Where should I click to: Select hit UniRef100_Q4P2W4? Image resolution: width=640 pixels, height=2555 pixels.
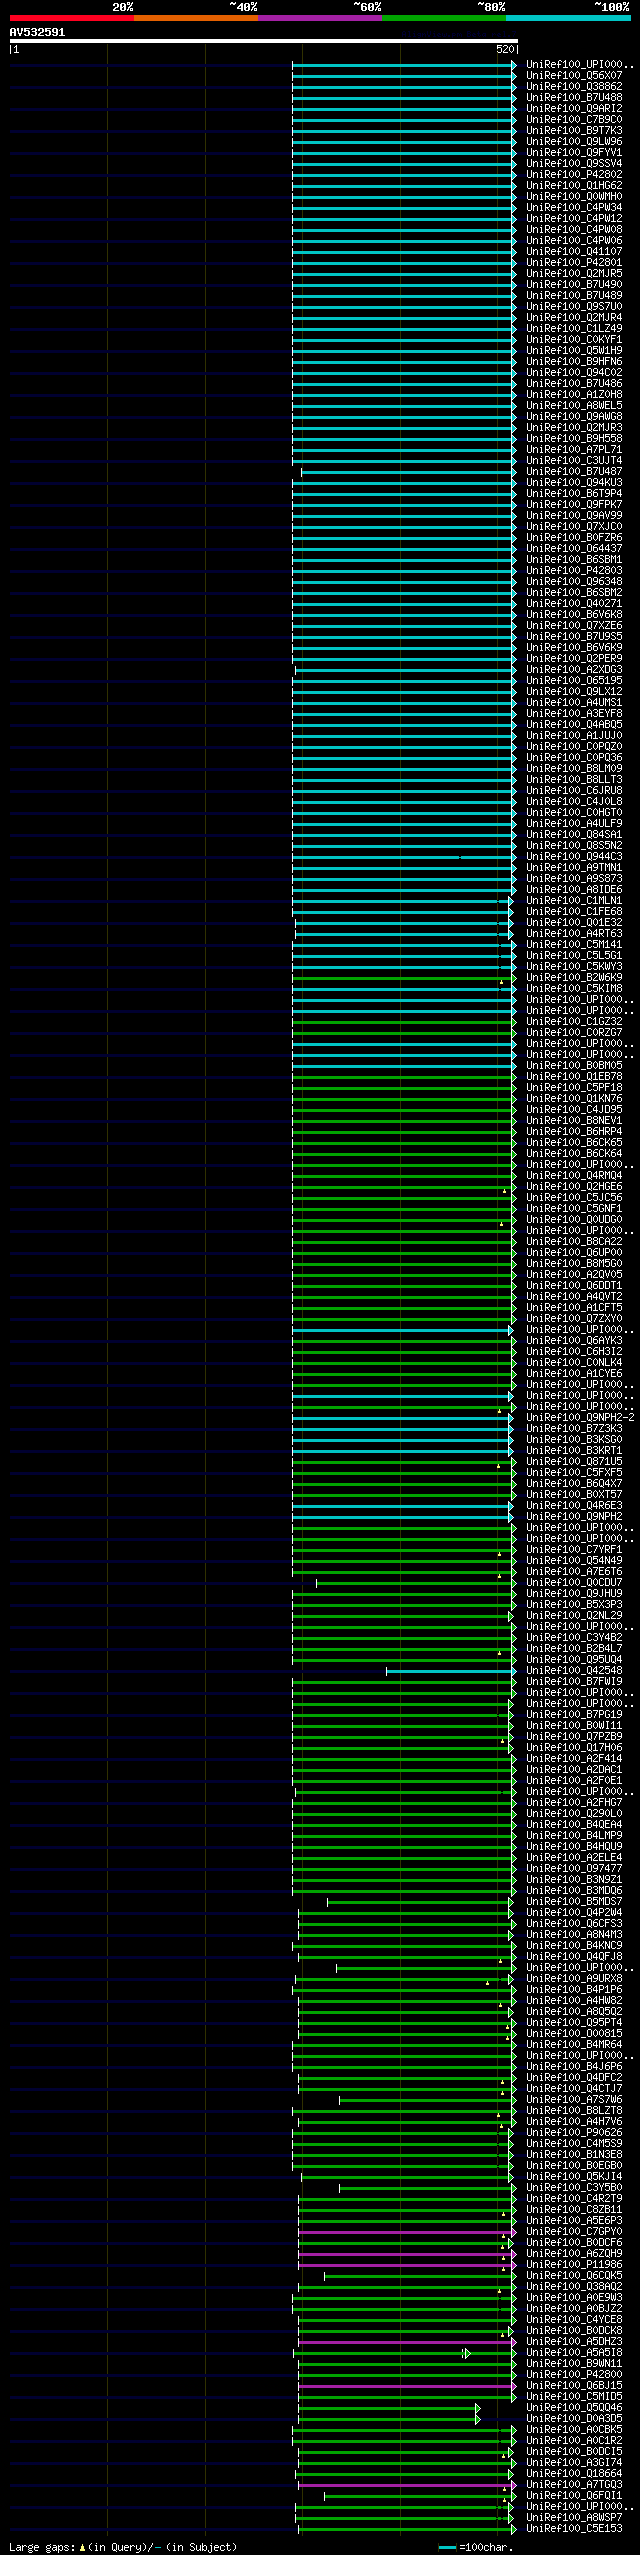(574, 1913)
